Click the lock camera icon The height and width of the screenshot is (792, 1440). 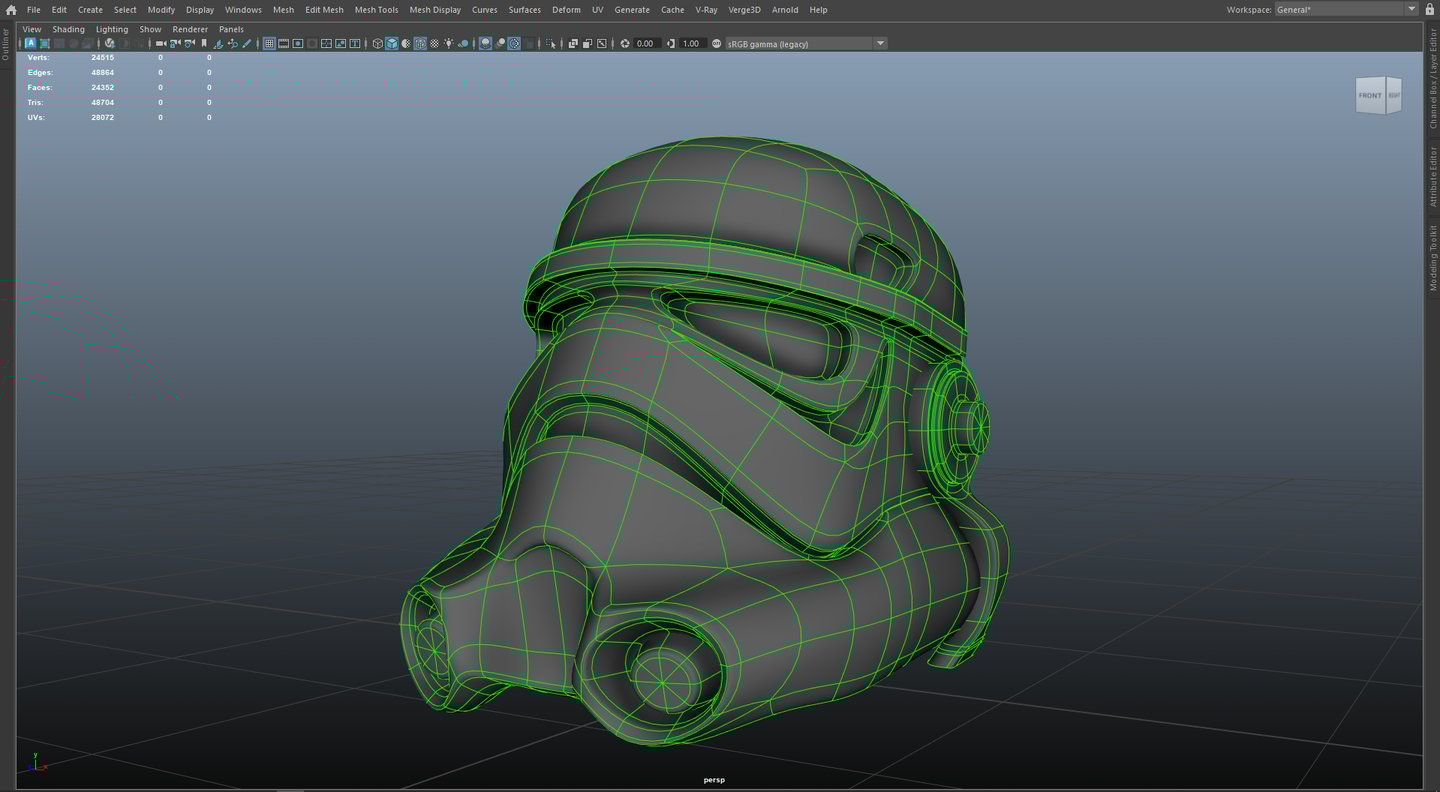(175, 44)
